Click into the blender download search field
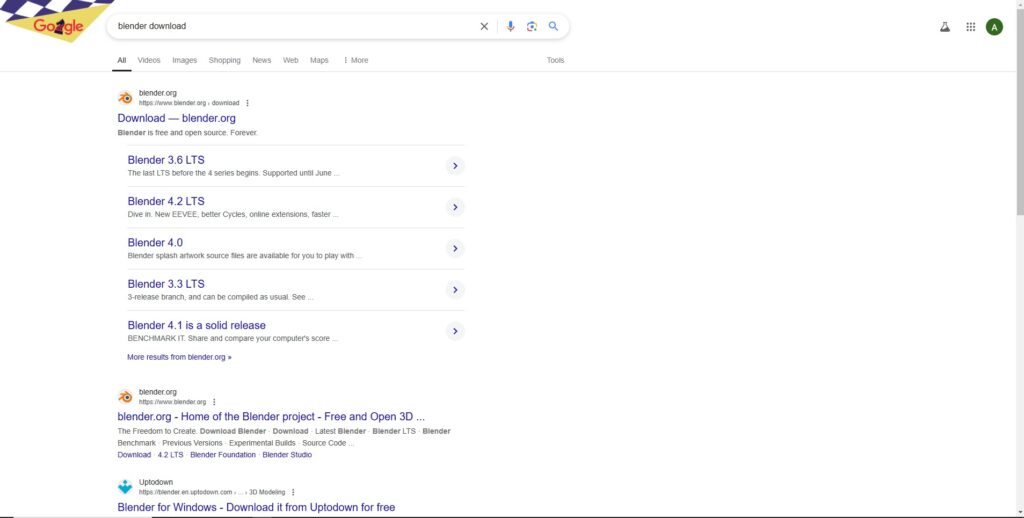The image size is (1024, 518). (x=294, y=26)
